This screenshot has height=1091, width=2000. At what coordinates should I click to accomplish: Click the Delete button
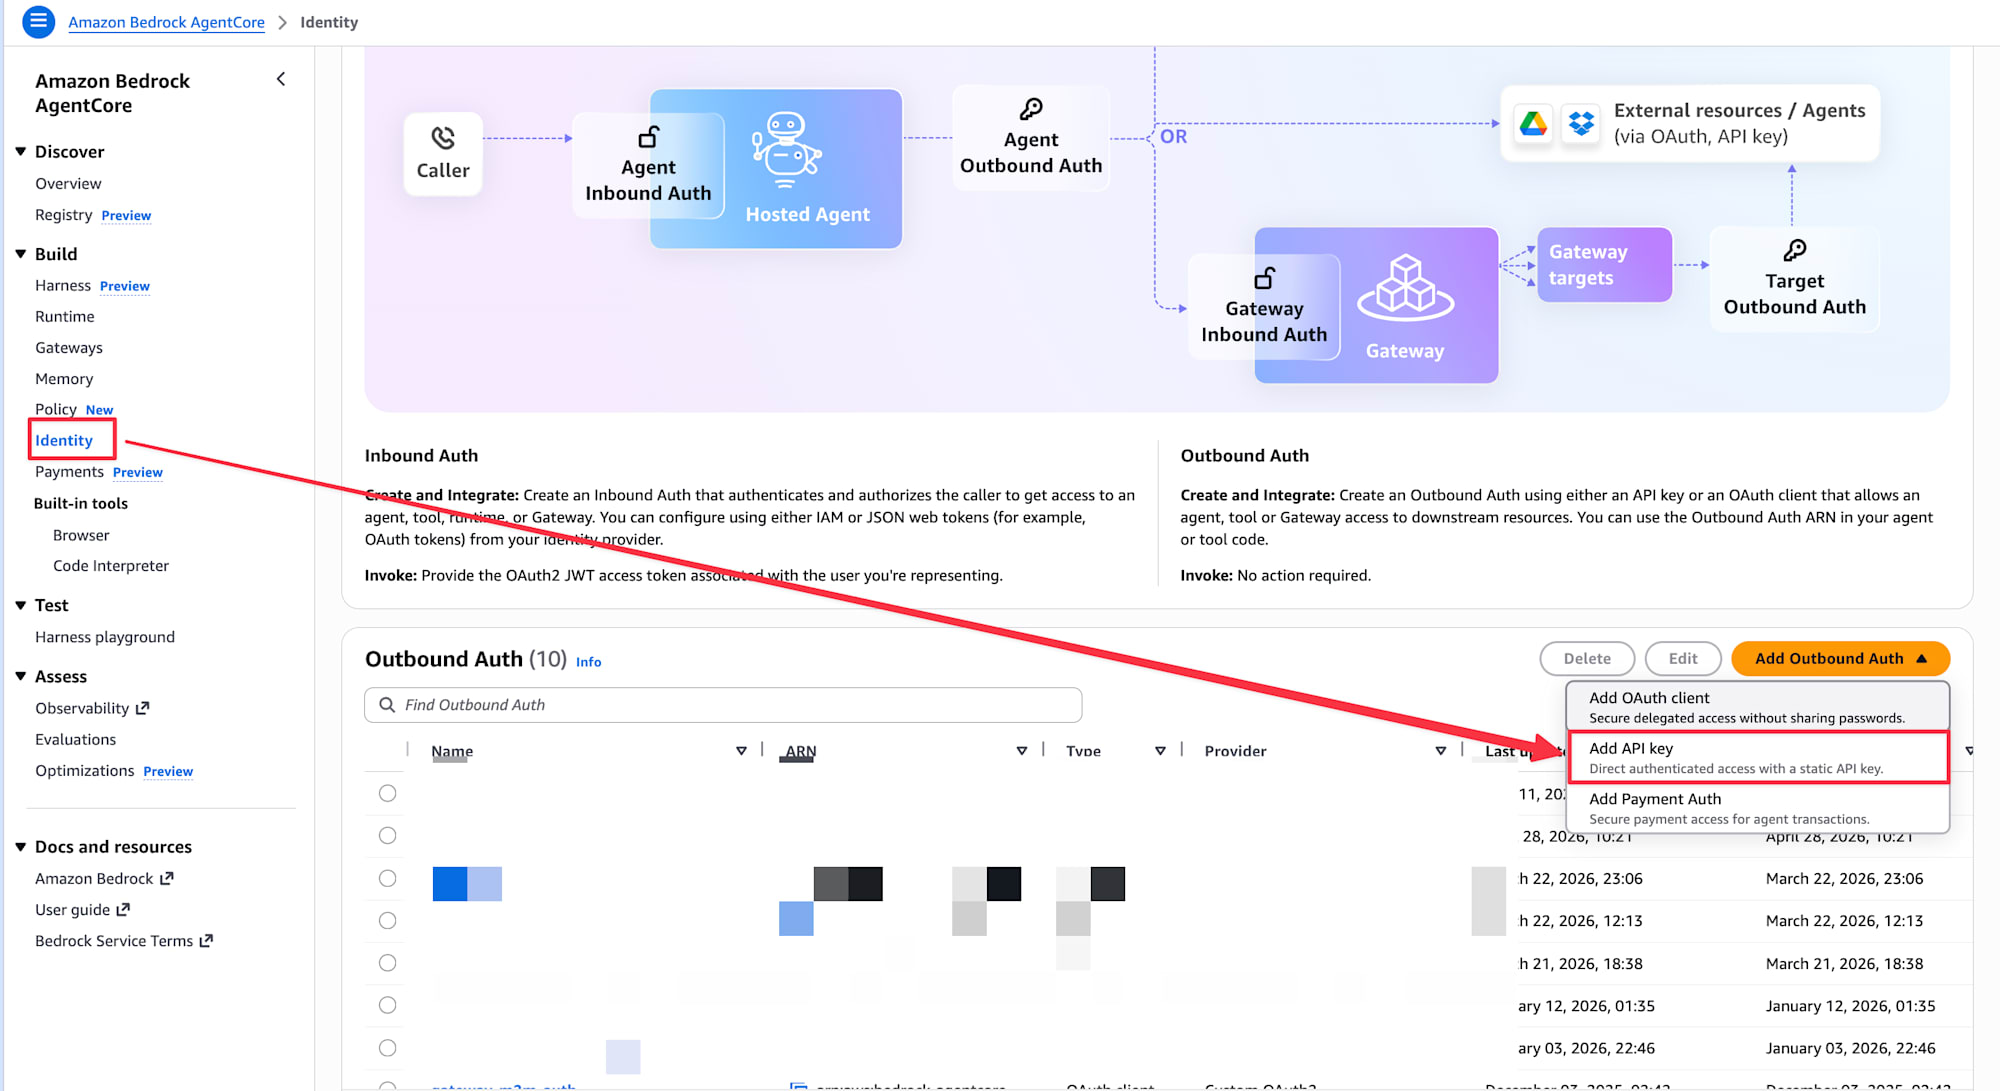(x=1587, y=658)
